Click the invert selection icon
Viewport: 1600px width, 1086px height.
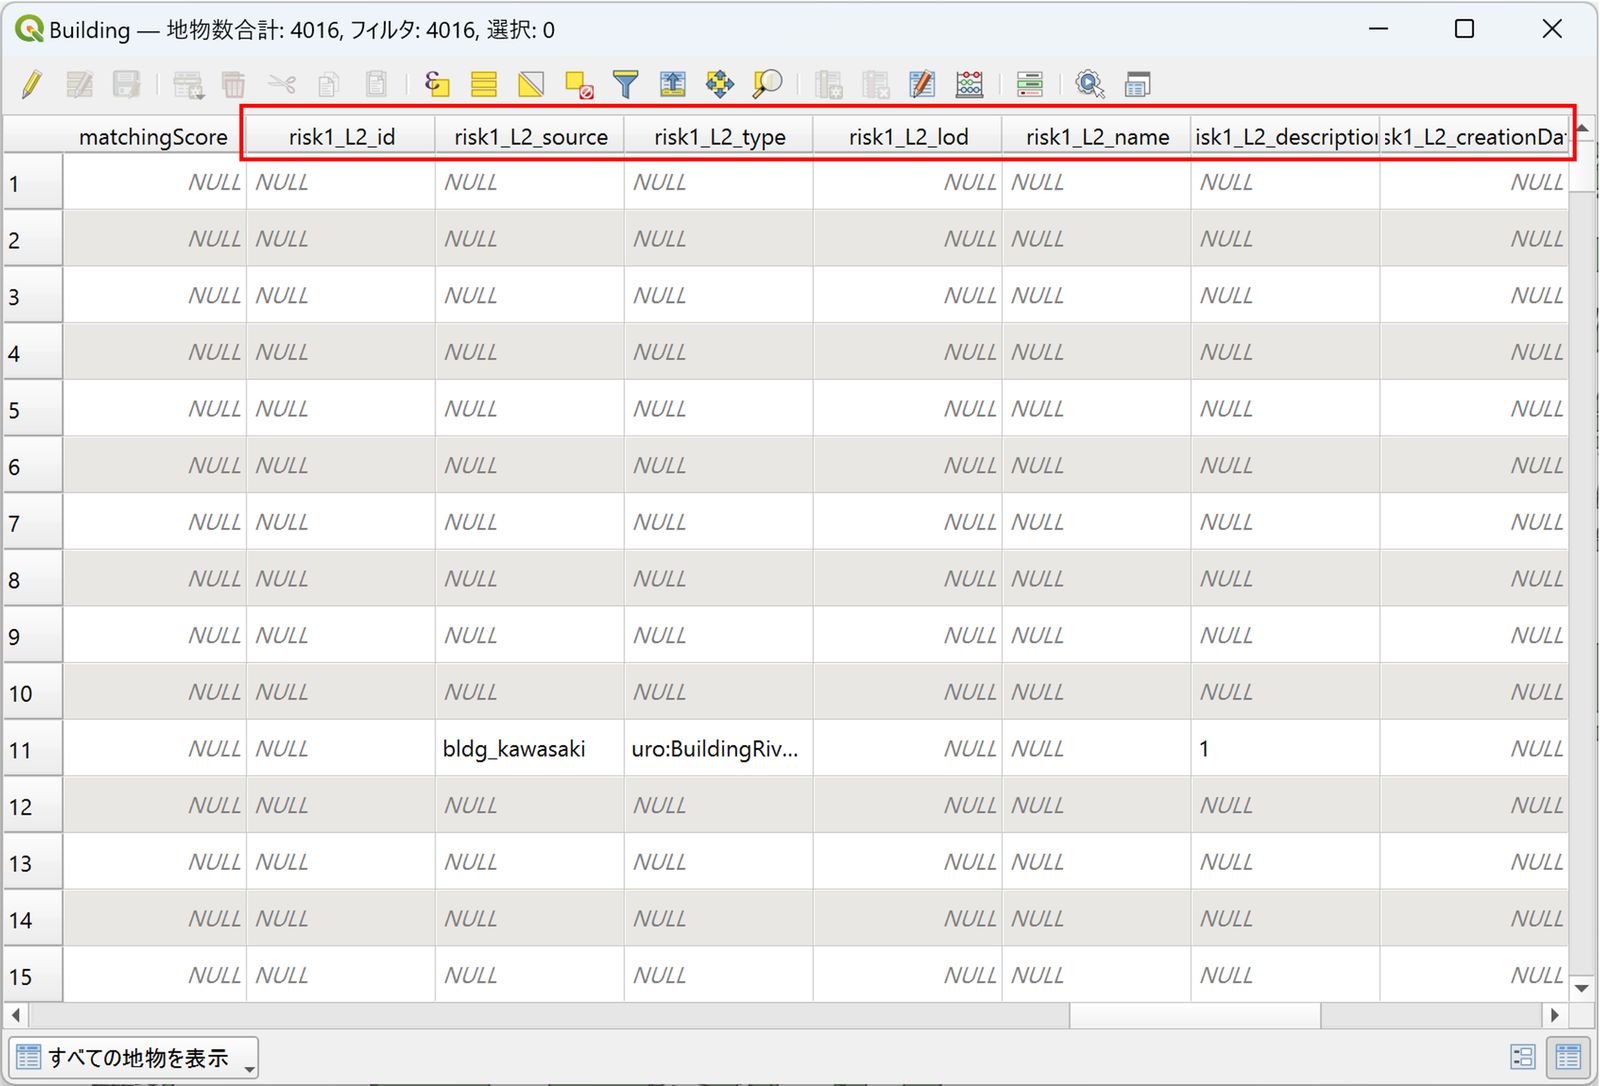pyautogui.click(x=531, y=84)
